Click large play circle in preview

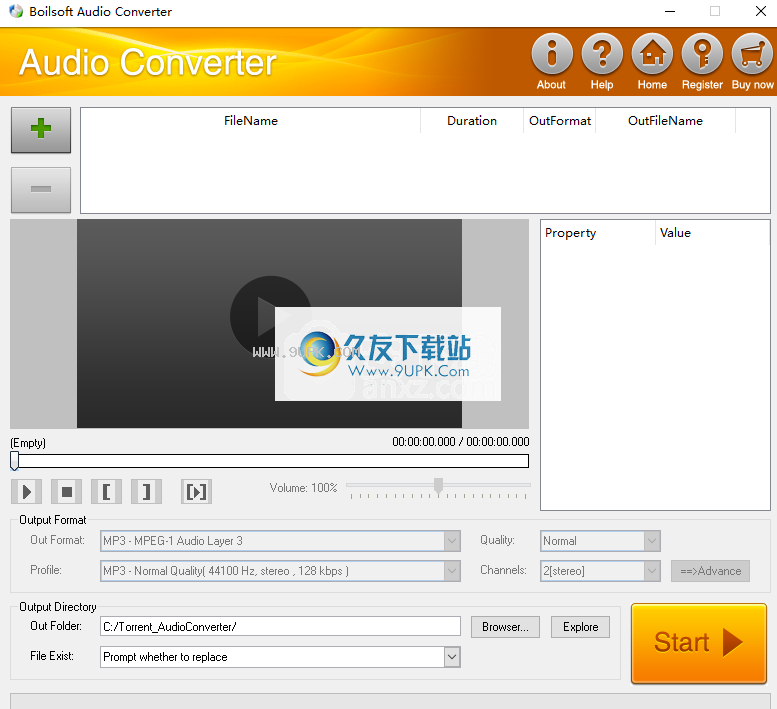pos(270,316)
